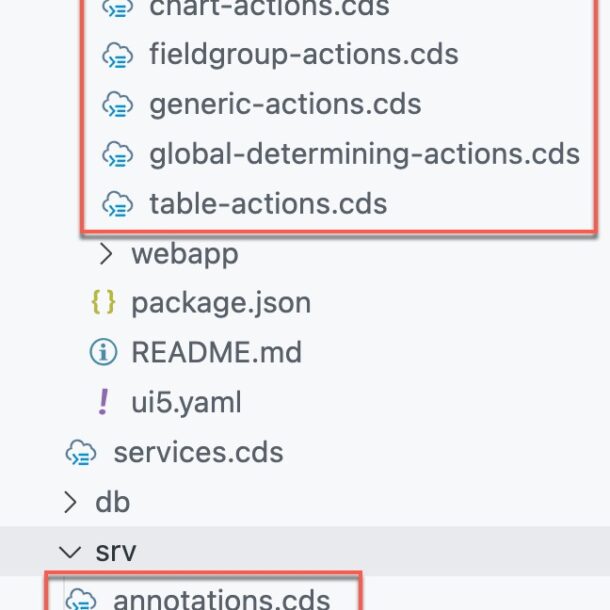Click the cloud icon next to table-actions.cds
The height and width of the screenshot is (610, 610).
(x=117, y=204)
